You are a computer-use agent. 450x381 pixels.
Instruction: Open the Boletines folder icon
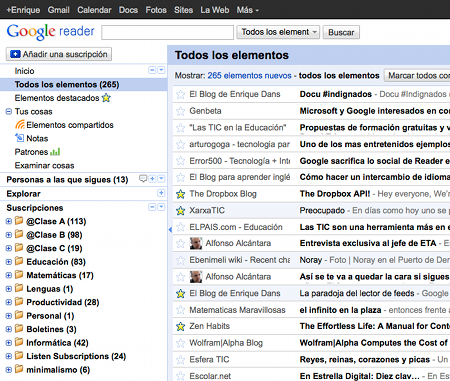pos(19,329)
